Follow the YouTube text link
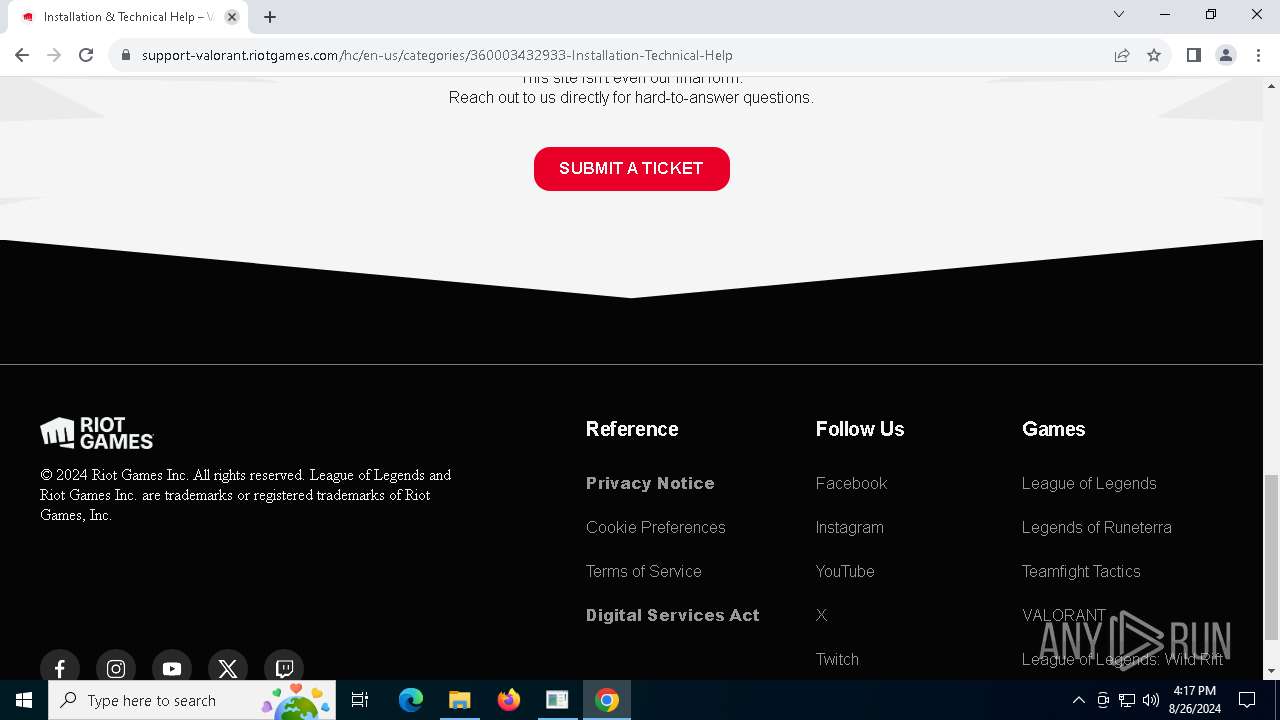The height and width of the screenshot is (720, 1280). pos(845,571)
